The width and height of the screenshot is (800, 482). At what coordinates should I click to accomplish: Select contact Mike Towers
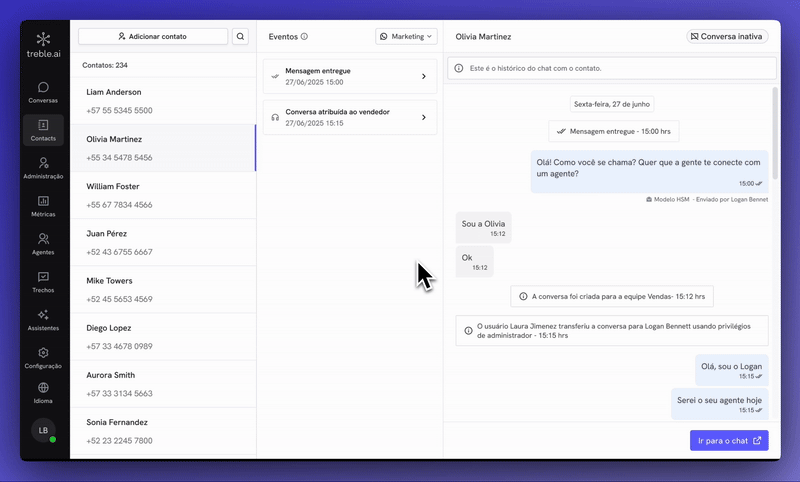(163, 290)
